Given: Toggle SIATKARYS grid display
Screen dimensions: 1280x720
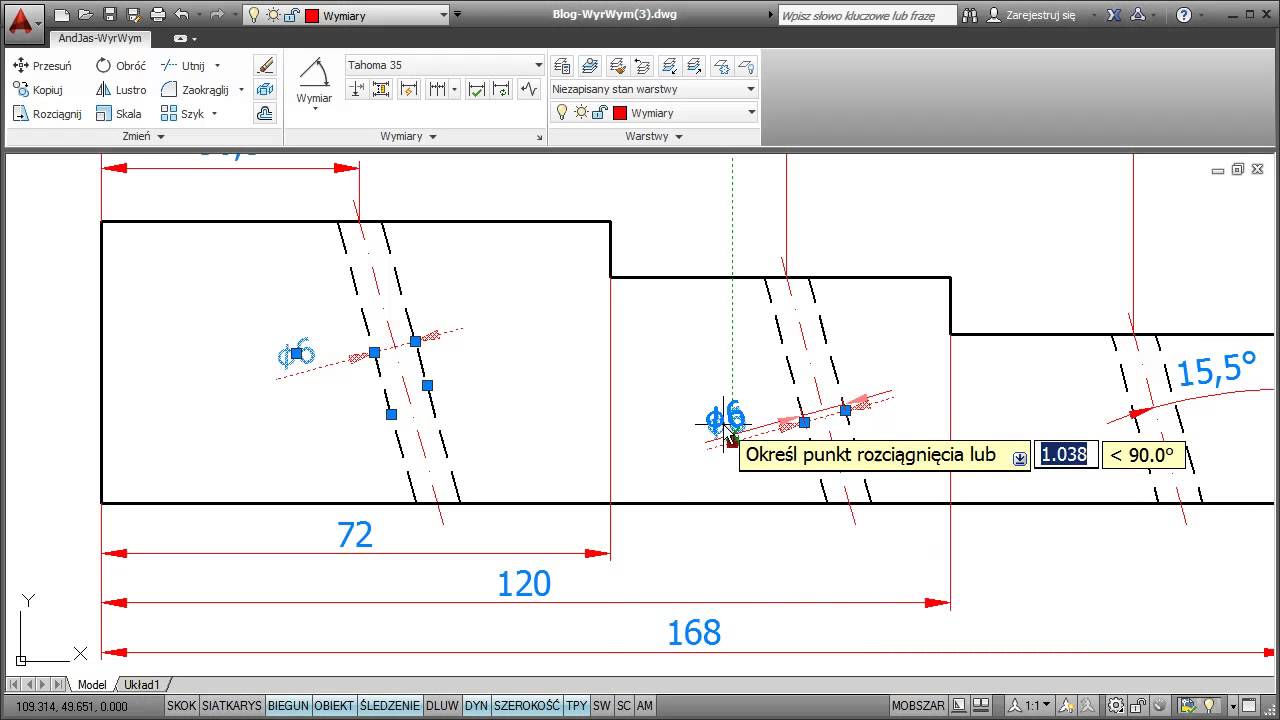Looking at the screenshot, I should point(232,705).
